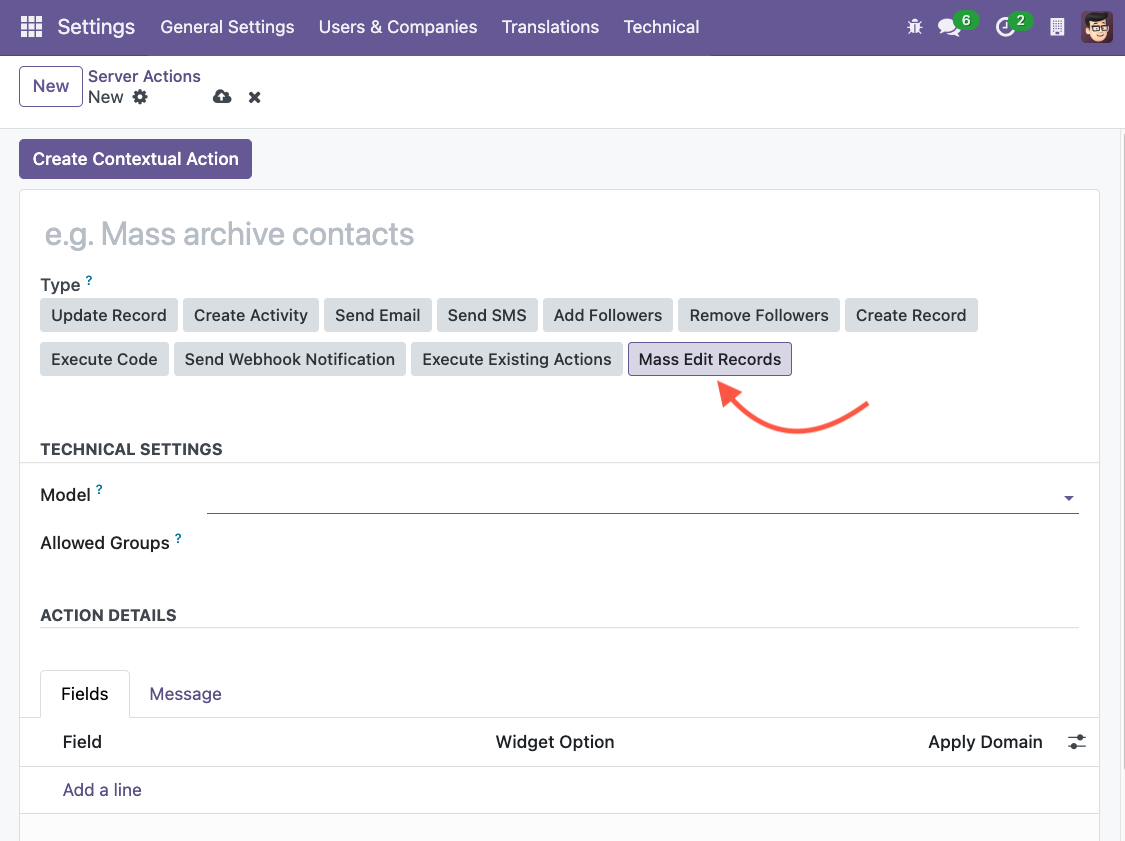
Task: Save record with cloud upload icon
Action: coord(222,97)
